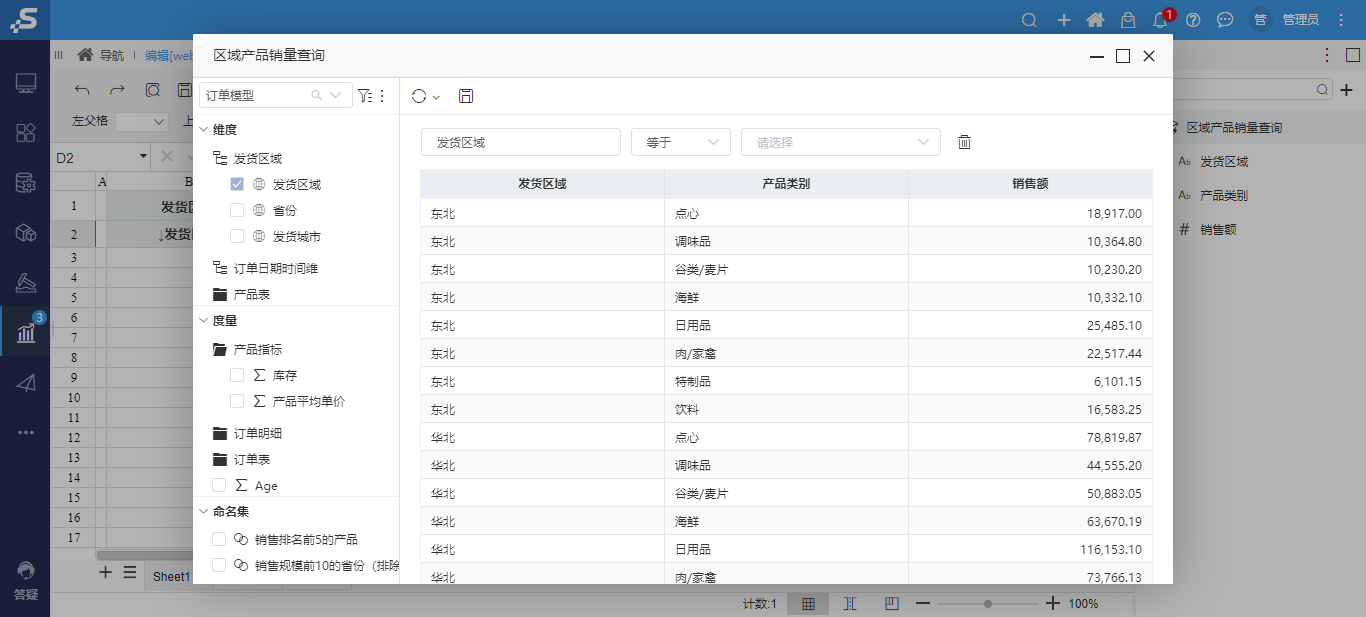Viewport: 1366px width, 617px height.
Task: Click zoom in plus in status bar
Action: 1052,604
